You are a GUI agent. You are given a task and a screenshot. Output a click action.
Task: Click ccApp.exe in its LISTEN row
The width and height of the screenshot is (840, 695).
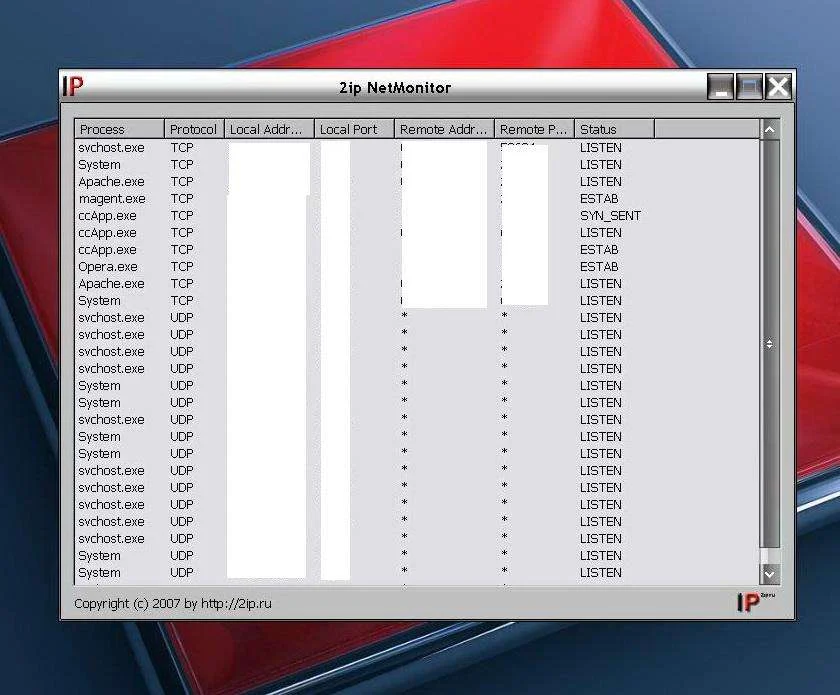(107, 233)
